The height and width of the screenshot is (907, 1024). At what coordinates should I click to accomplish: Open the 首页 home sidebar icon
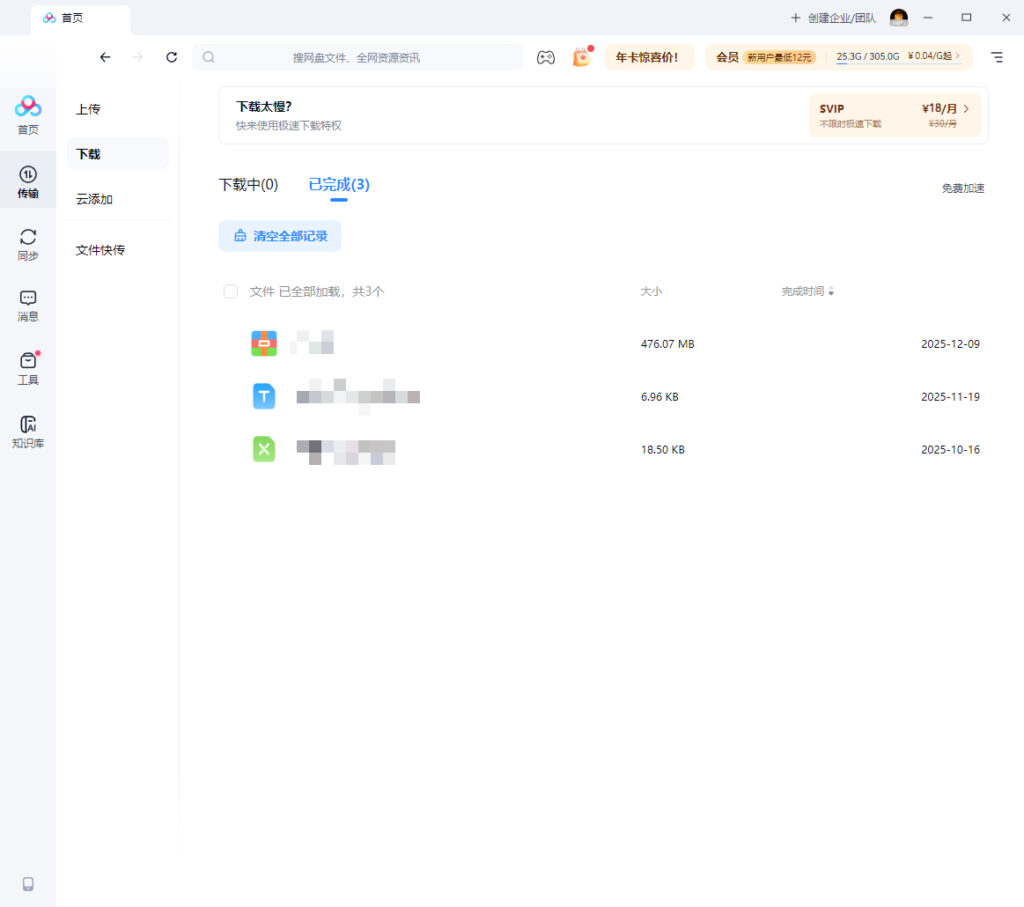[x=28, y=114]
